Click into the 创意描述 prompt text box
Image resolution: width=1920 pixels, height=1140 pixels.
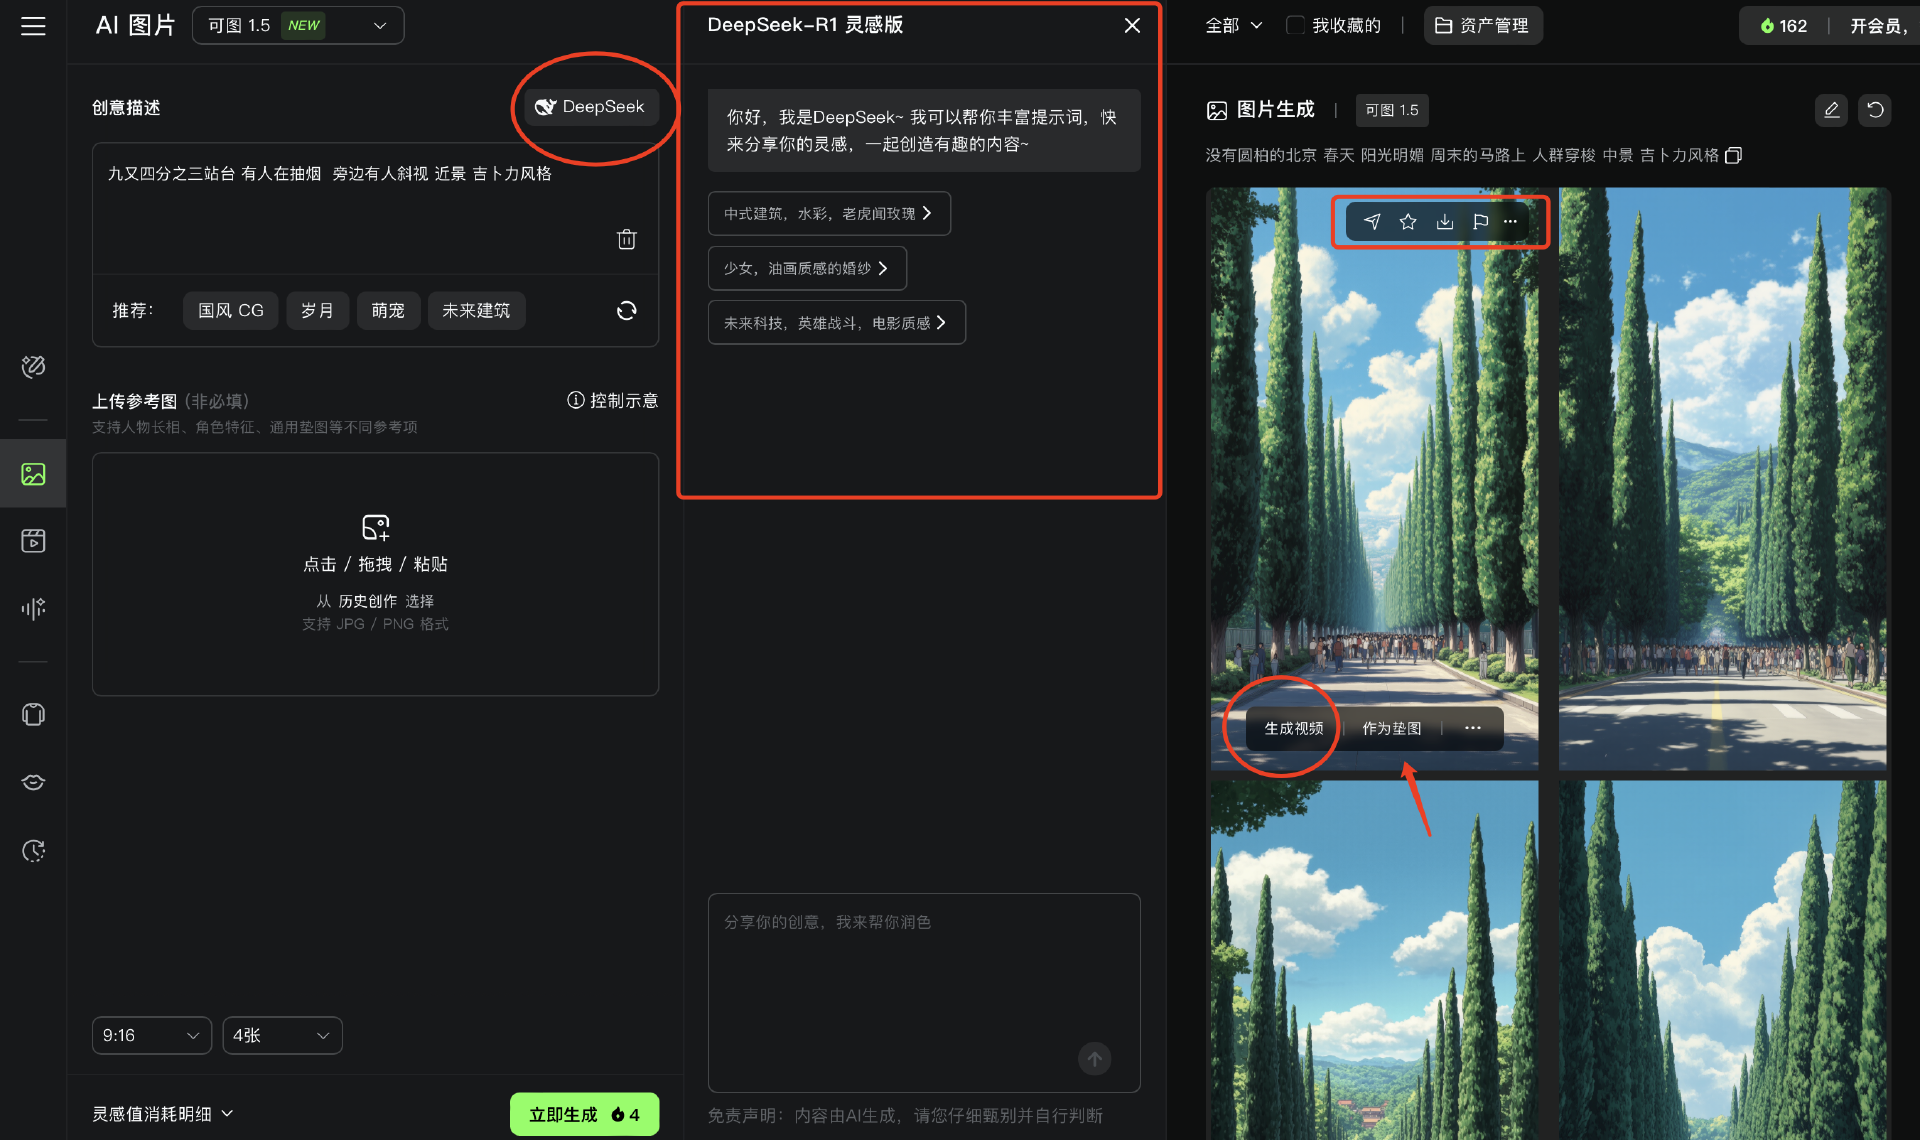point(375,208)
